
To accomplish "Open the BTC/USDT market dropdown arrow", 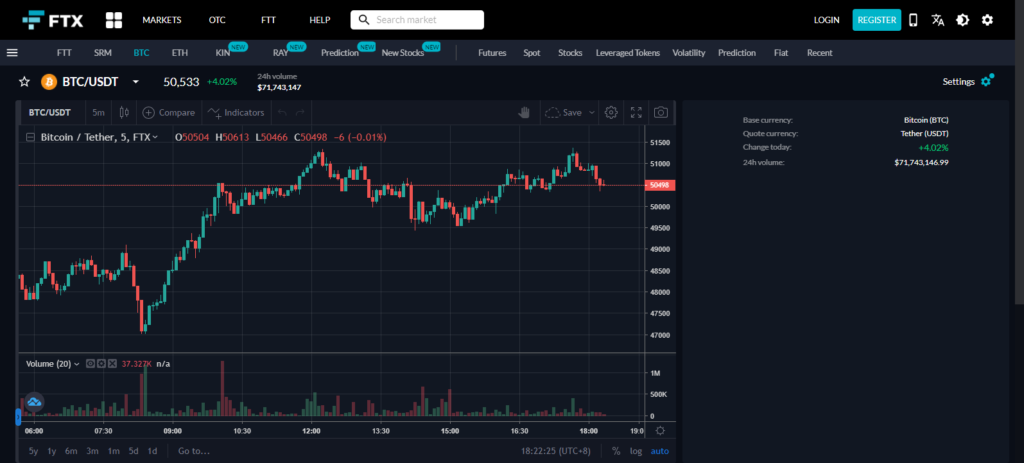I will click(136, 82).
